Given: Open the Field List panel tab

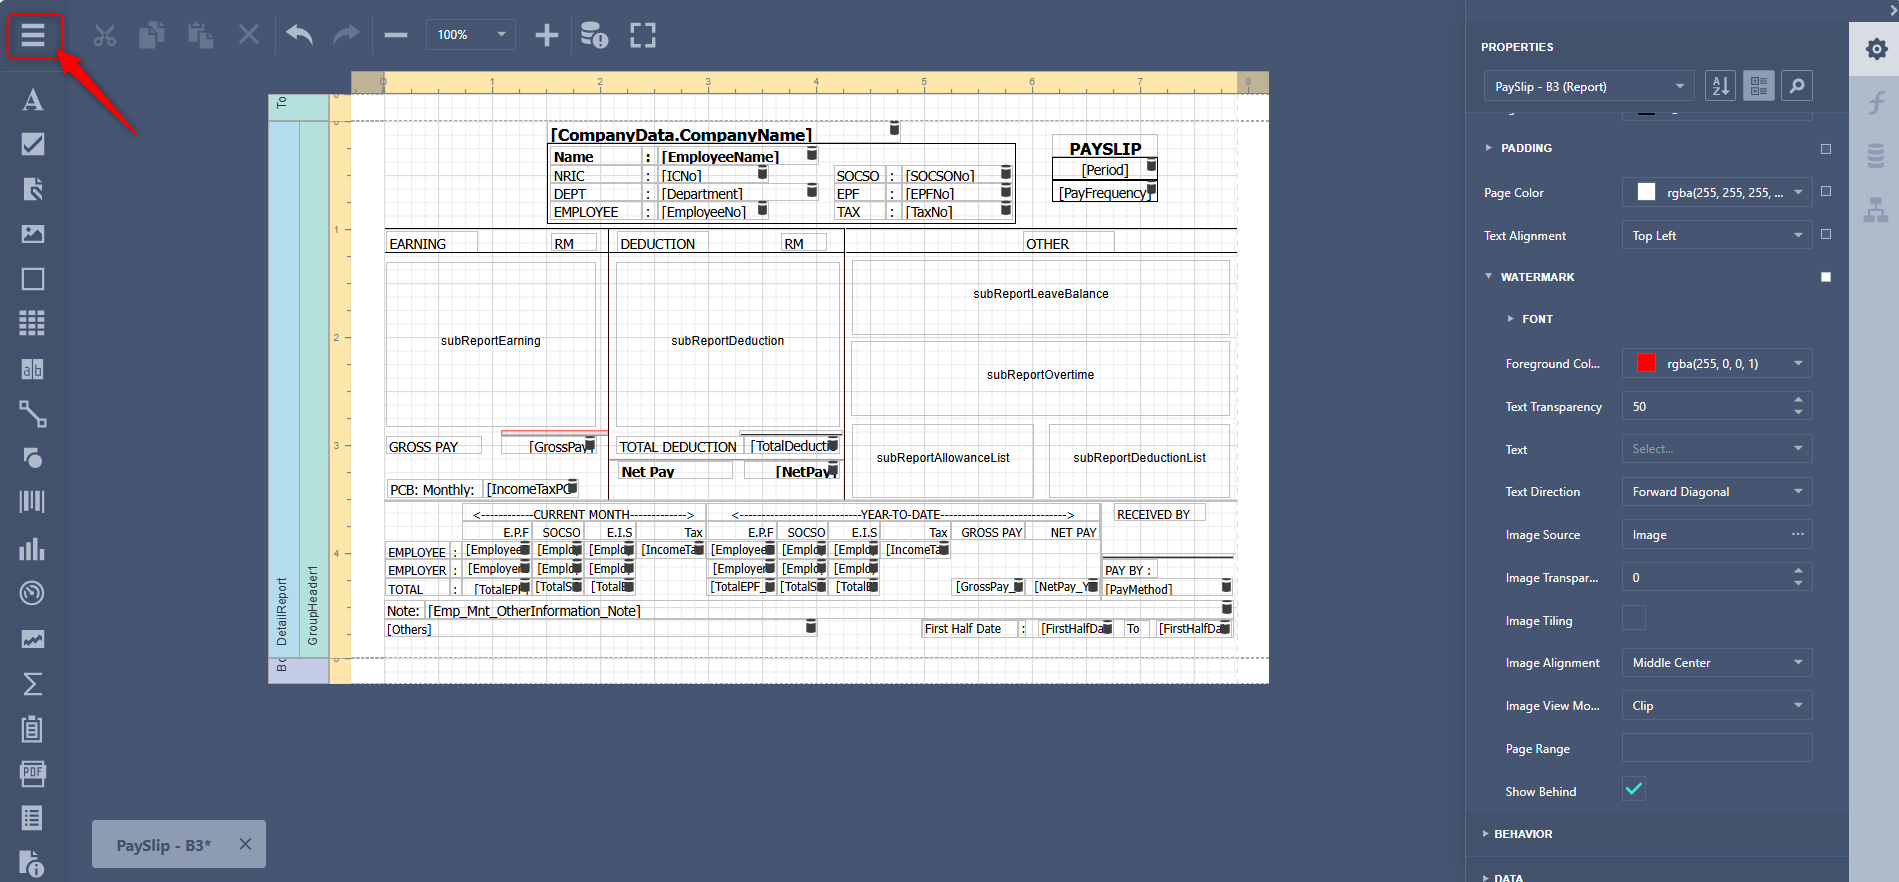Looking at the screenshot, I should pos(1876,156).
